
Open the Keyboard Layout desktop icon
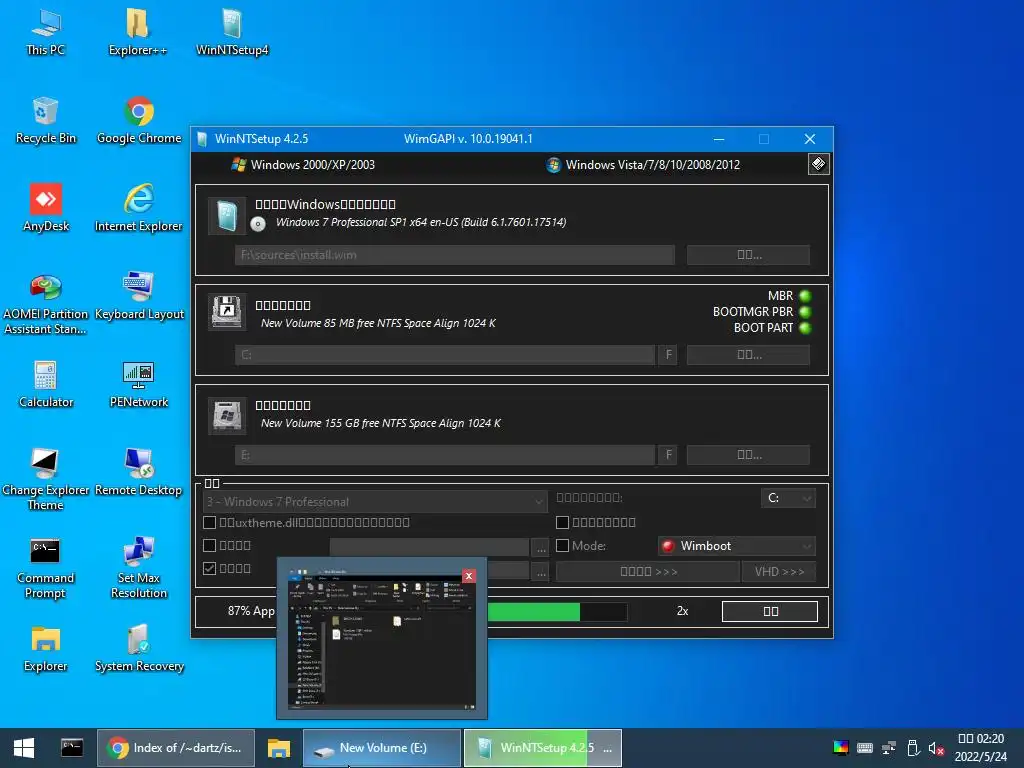pyautogui.click(x=138, y=296)
